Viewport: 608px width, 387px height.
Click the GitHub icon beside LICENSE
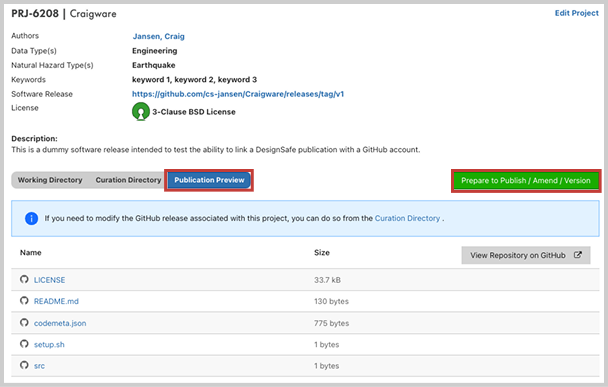click(24, 279)
